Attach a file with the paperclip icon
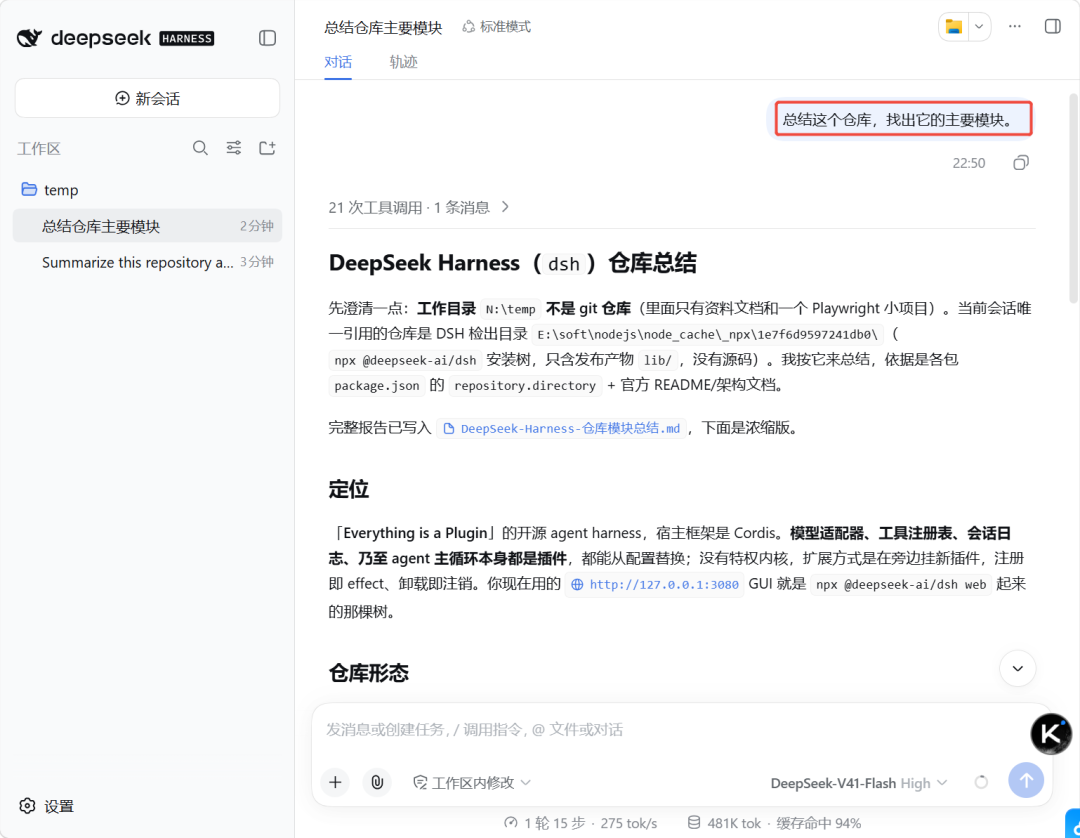This screenshot has height=838, width=1080. click(x=377, y=782)
